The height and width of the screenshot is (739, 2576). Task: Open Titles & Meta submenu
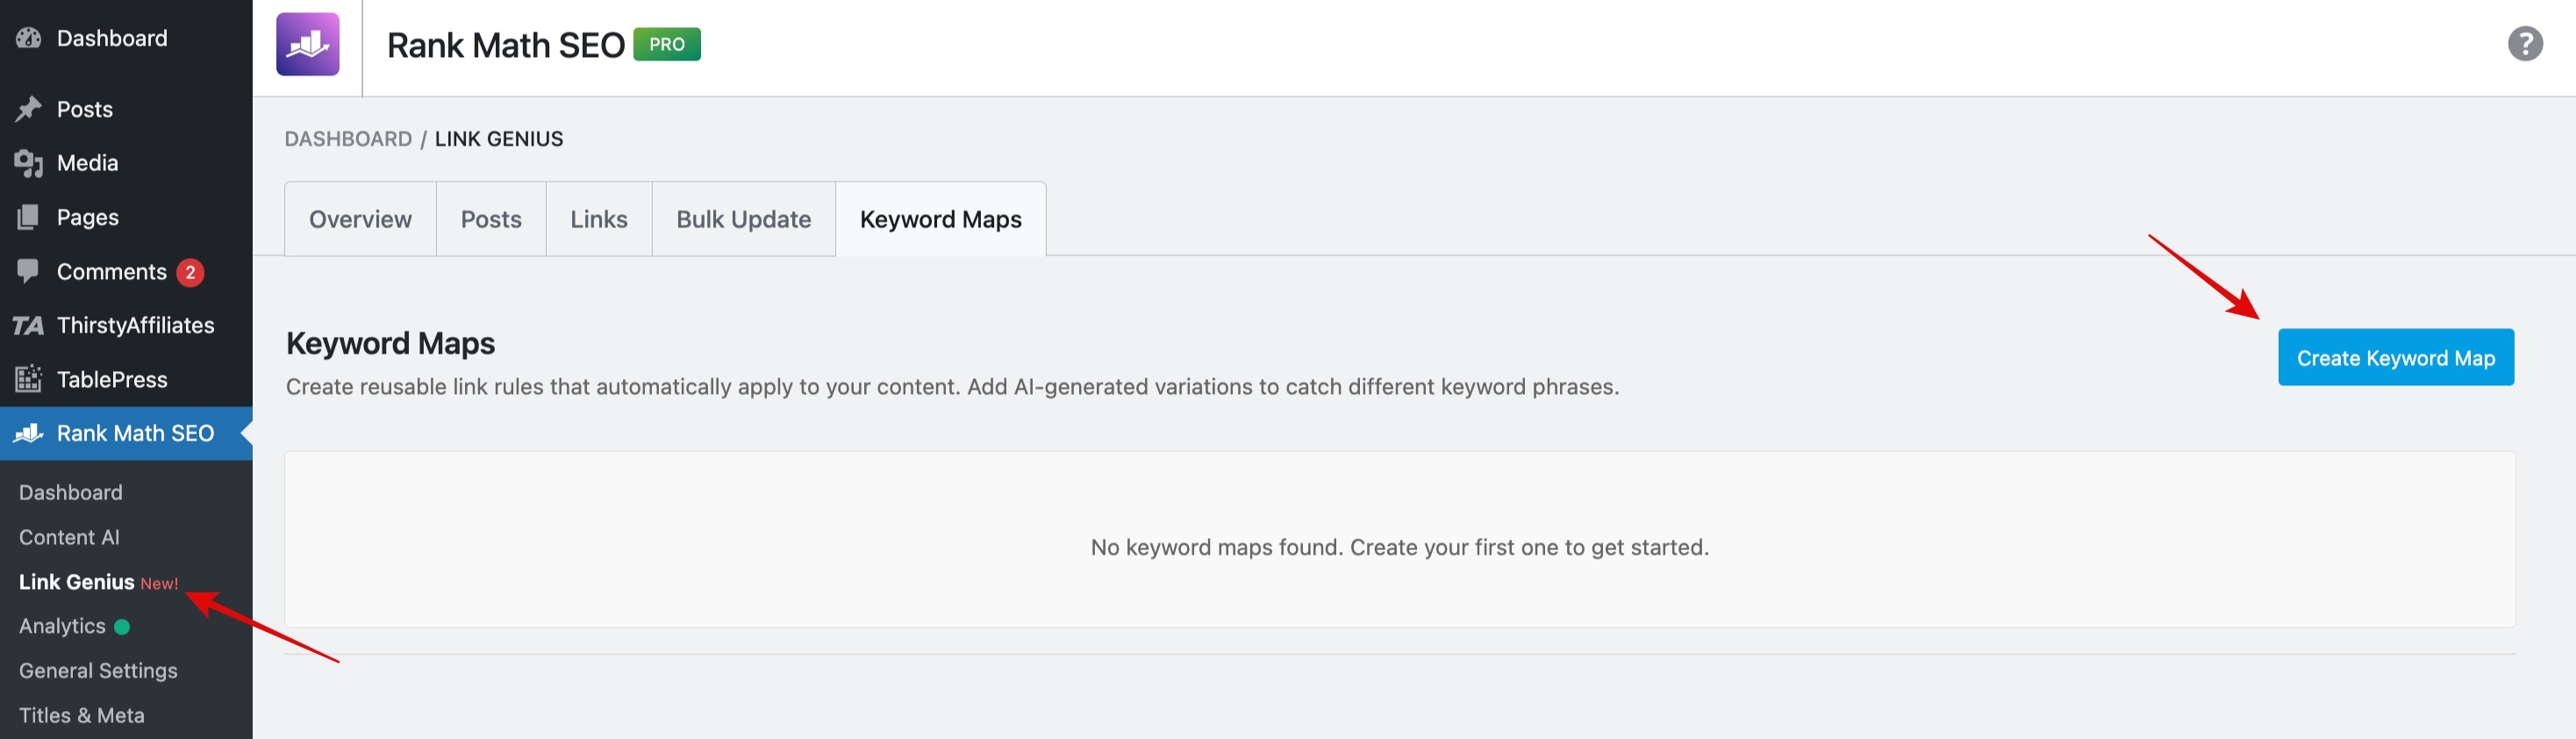click(82, 715)
